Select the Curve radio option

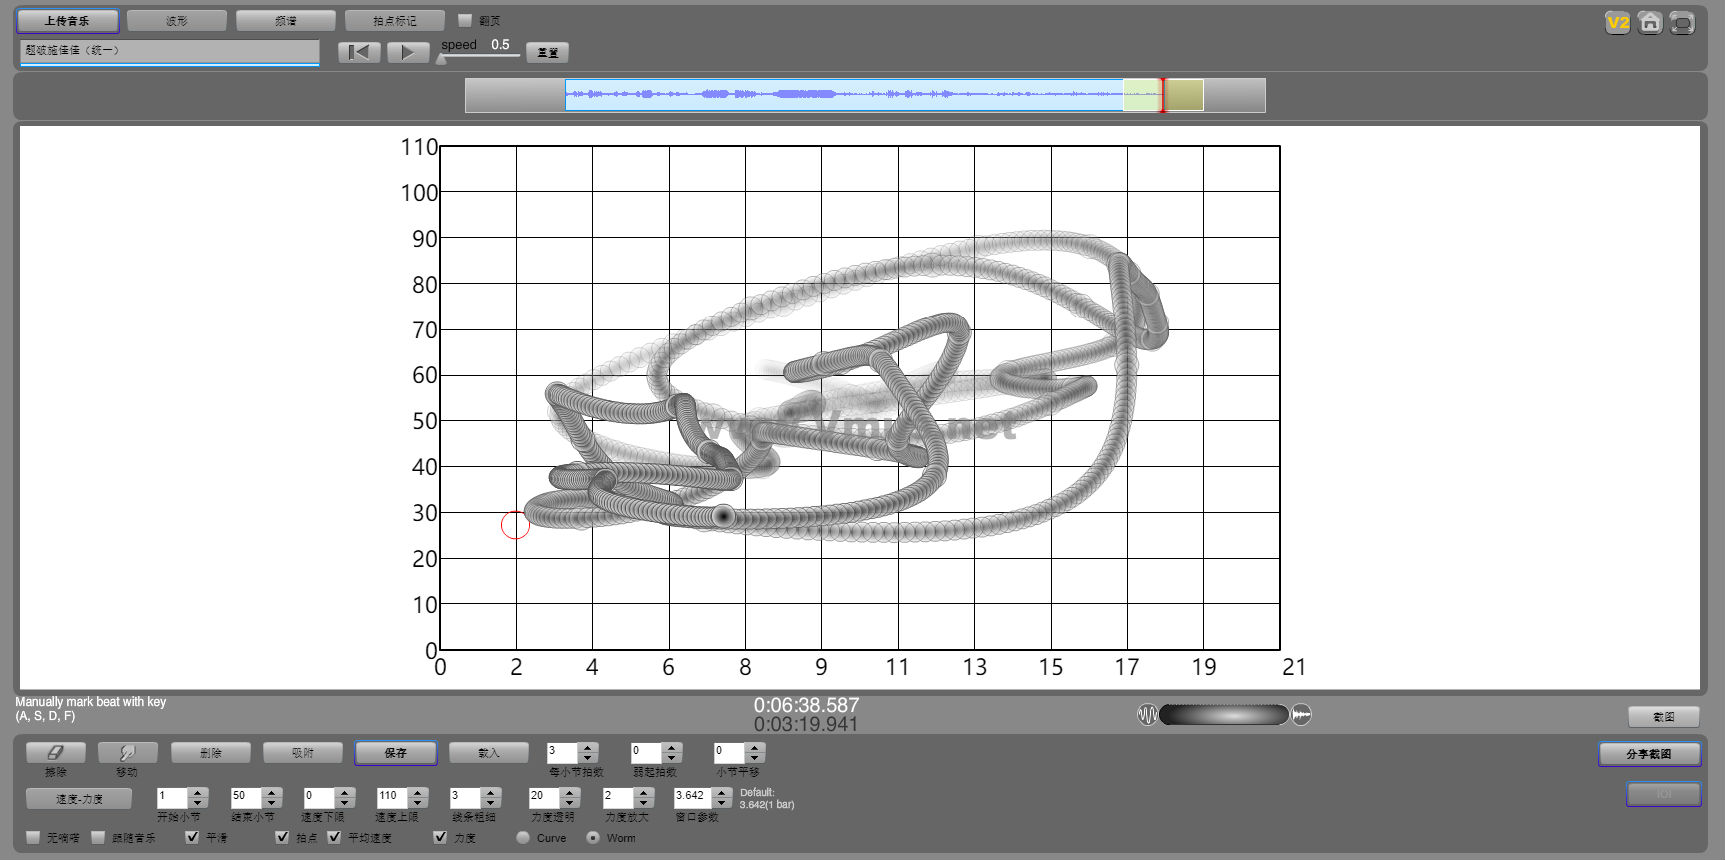pos(523,837)
